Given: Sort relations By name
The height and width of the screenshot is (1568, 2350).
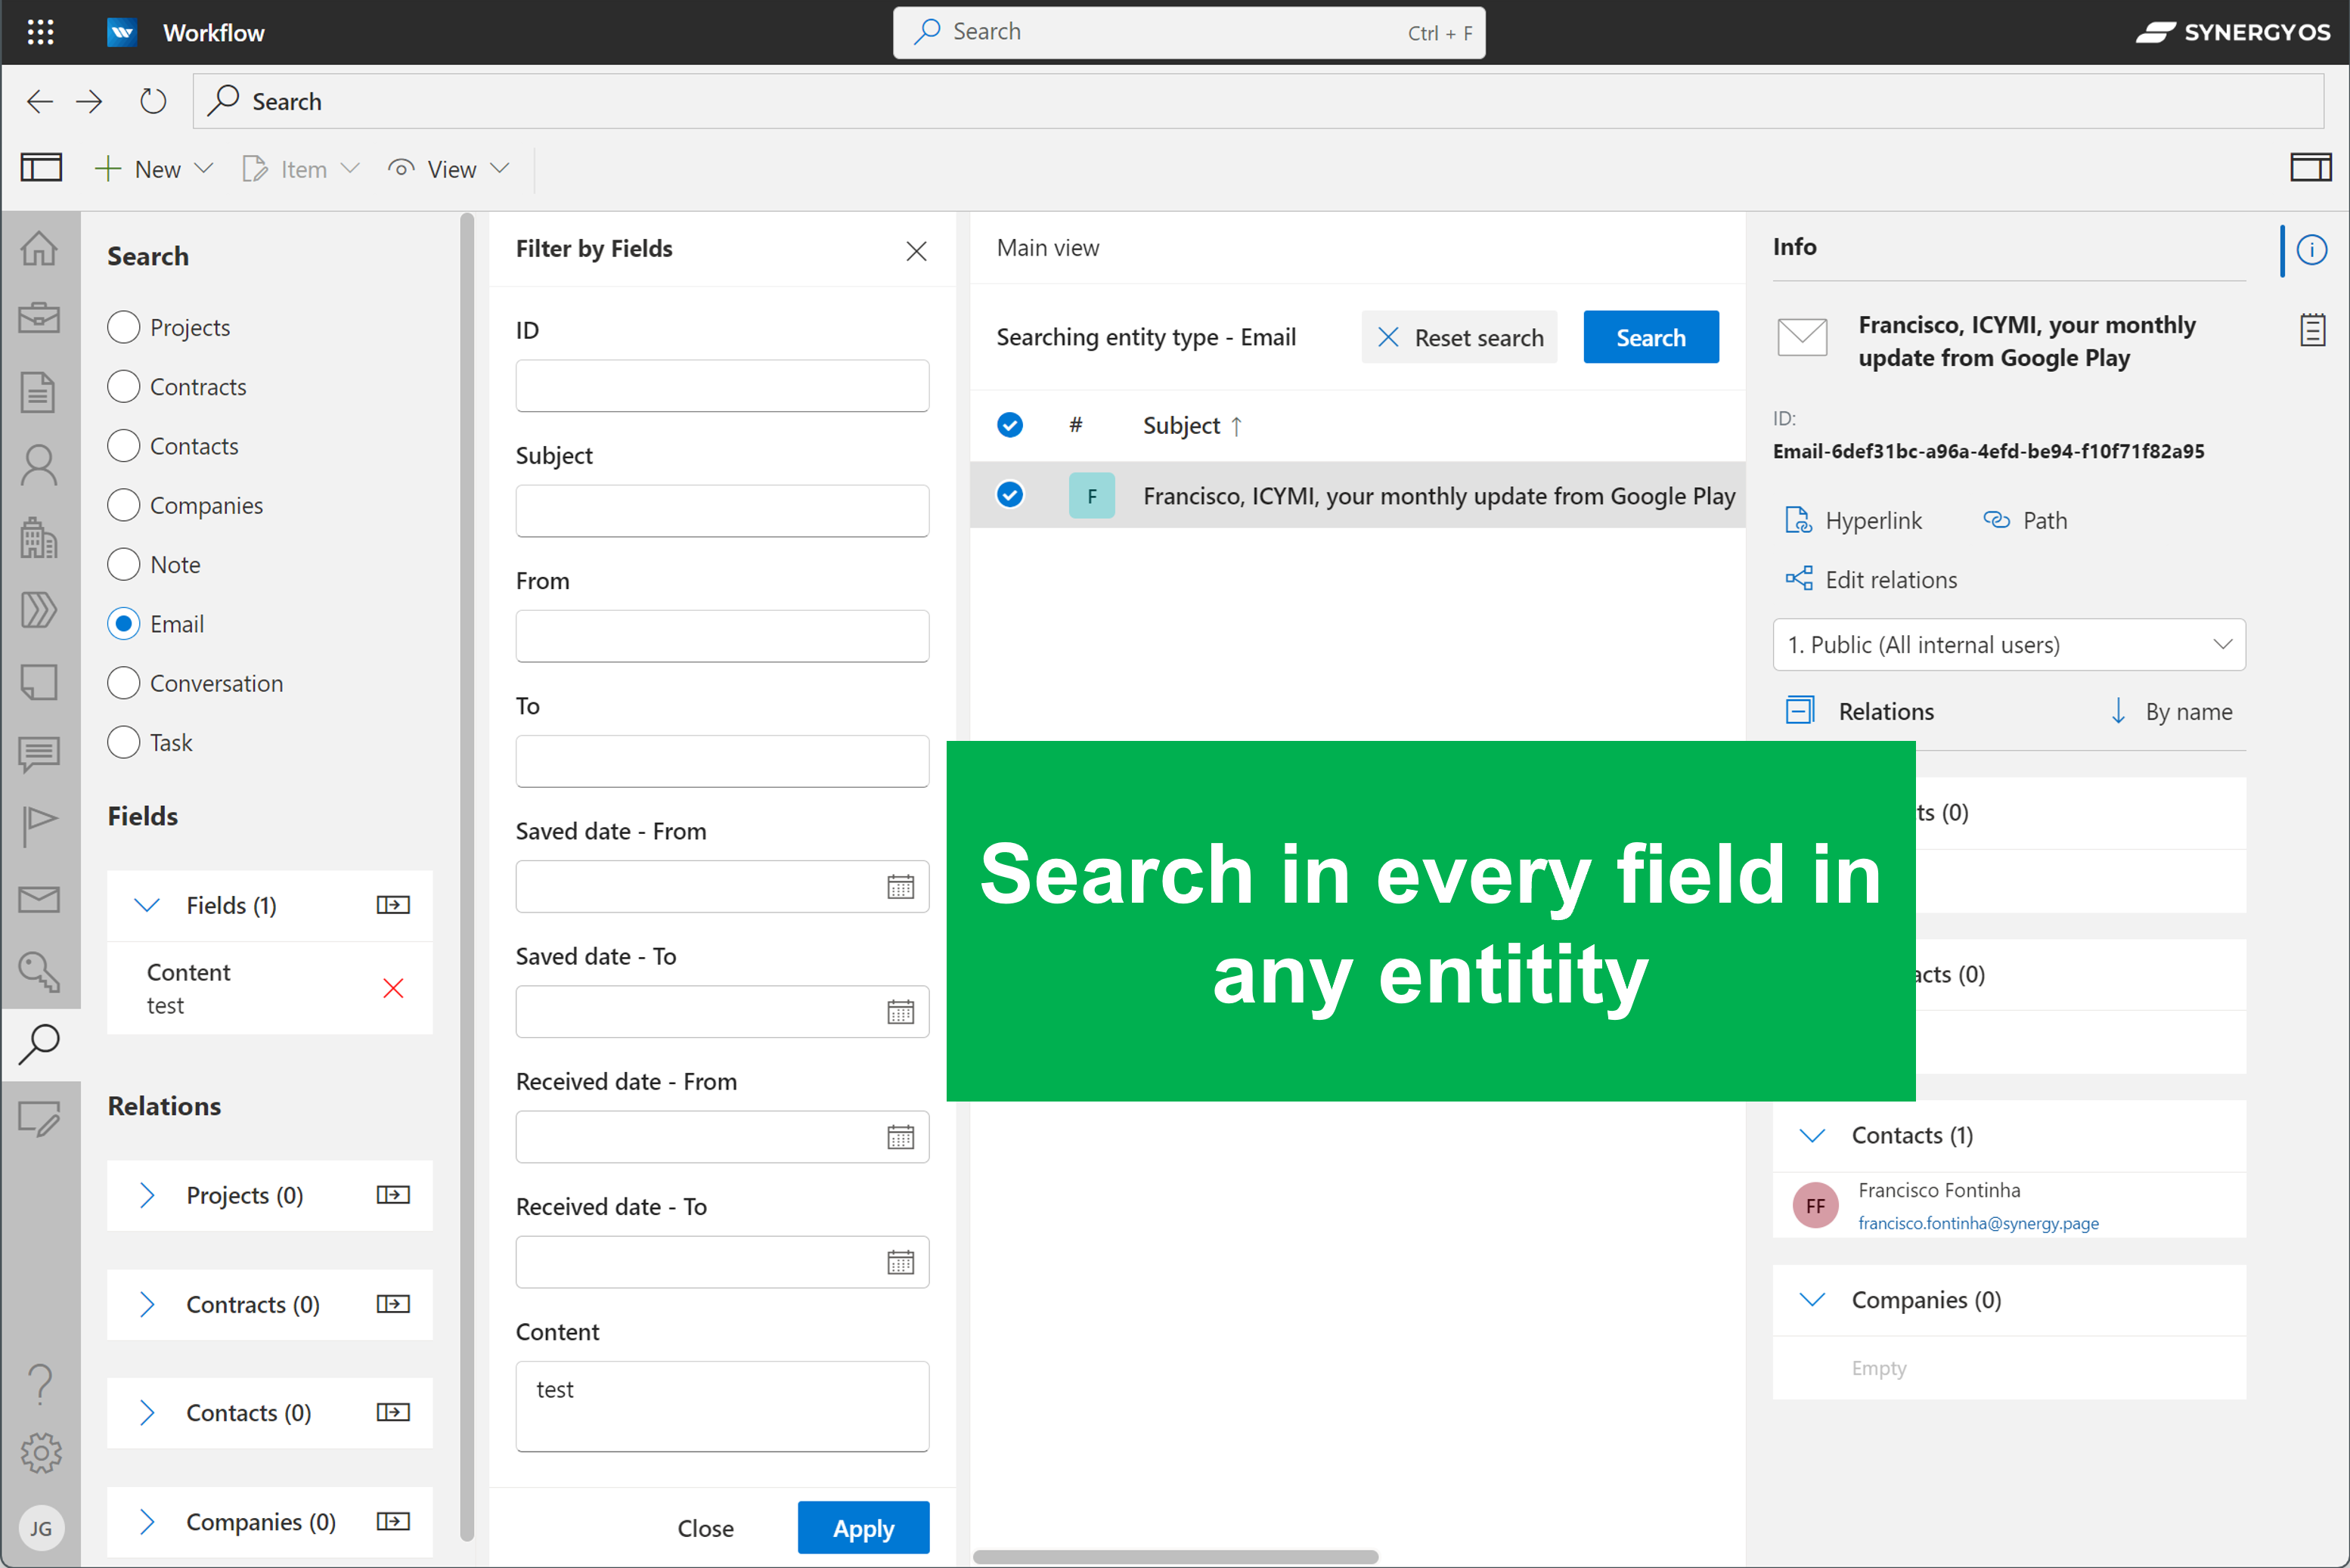Looking at the screenshot, I should click(2170, 711).
